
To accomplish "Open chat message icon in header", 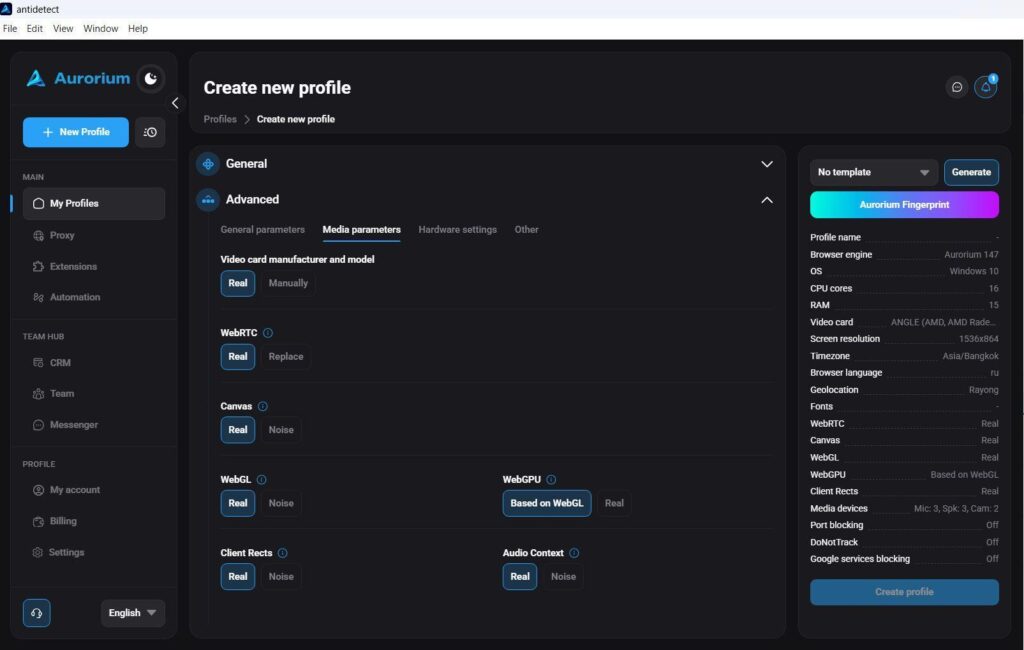I will tap(957, 87).
